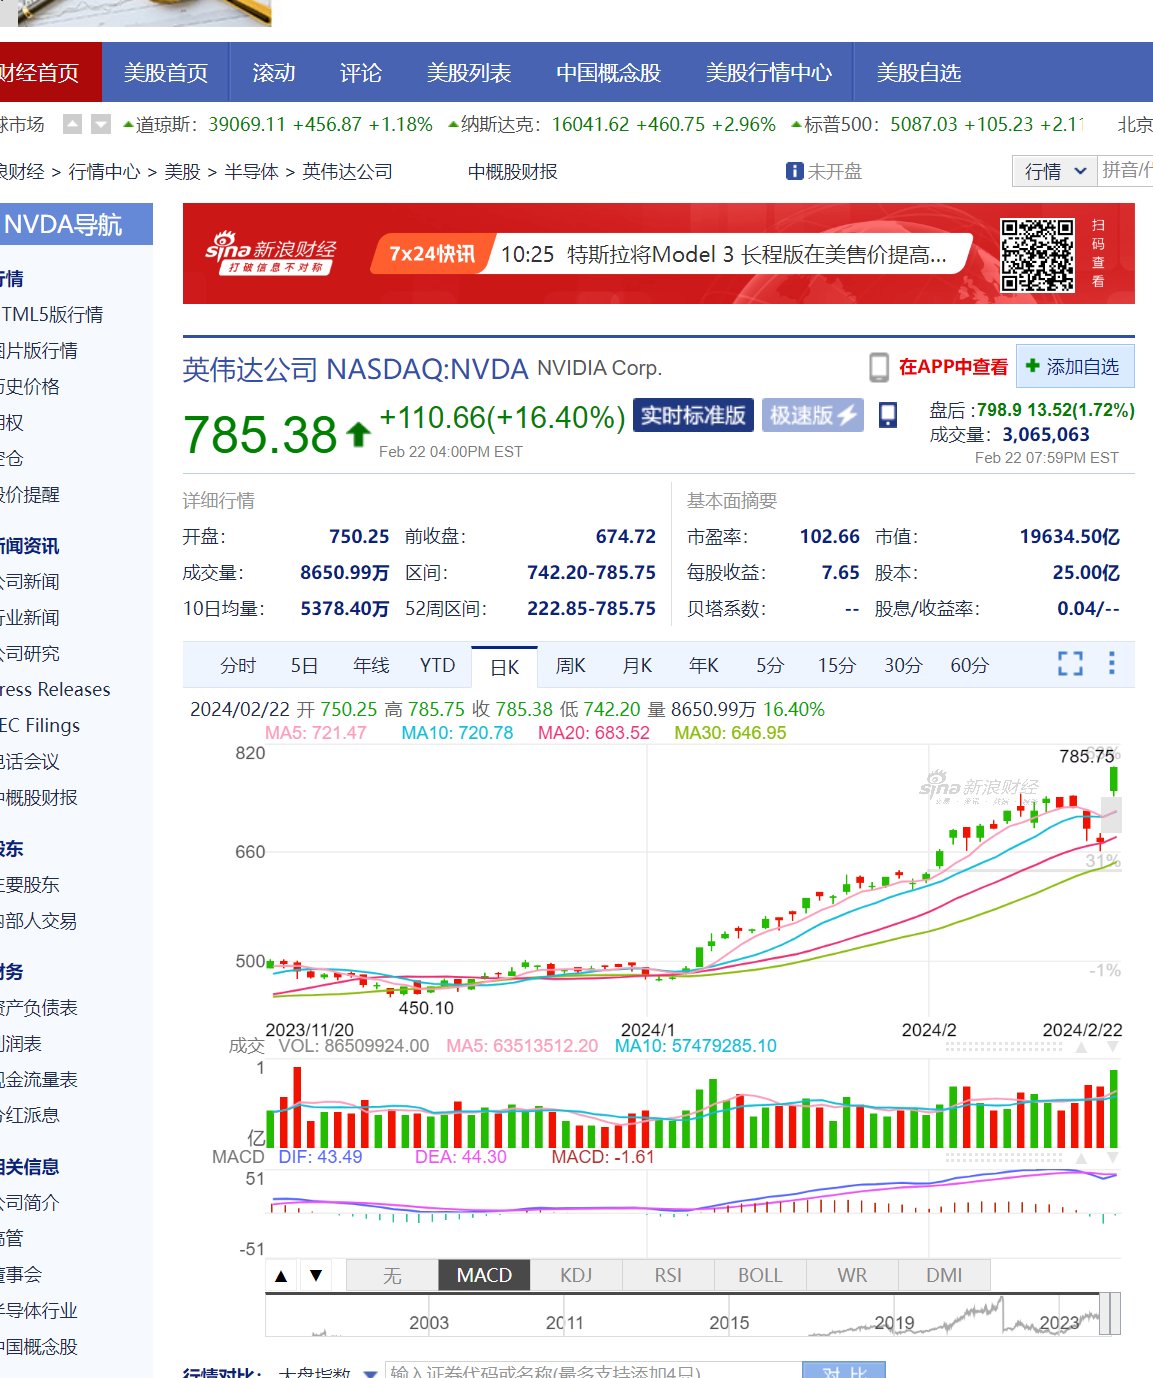Switch chart to 5日 tab

point(304,665)
